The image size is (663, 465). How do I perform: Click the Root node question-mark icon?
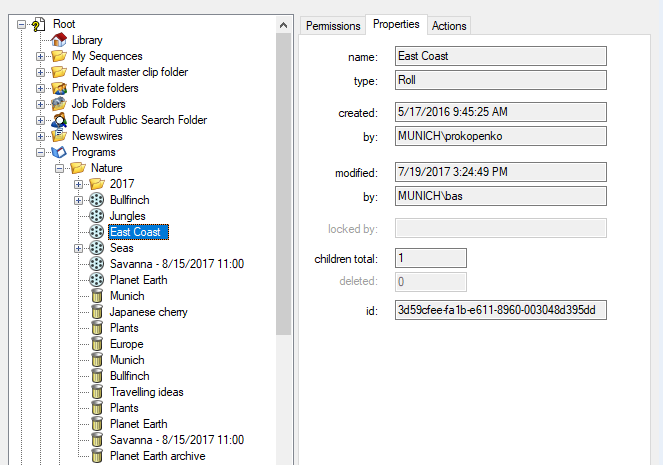click(x=38, y=25)
